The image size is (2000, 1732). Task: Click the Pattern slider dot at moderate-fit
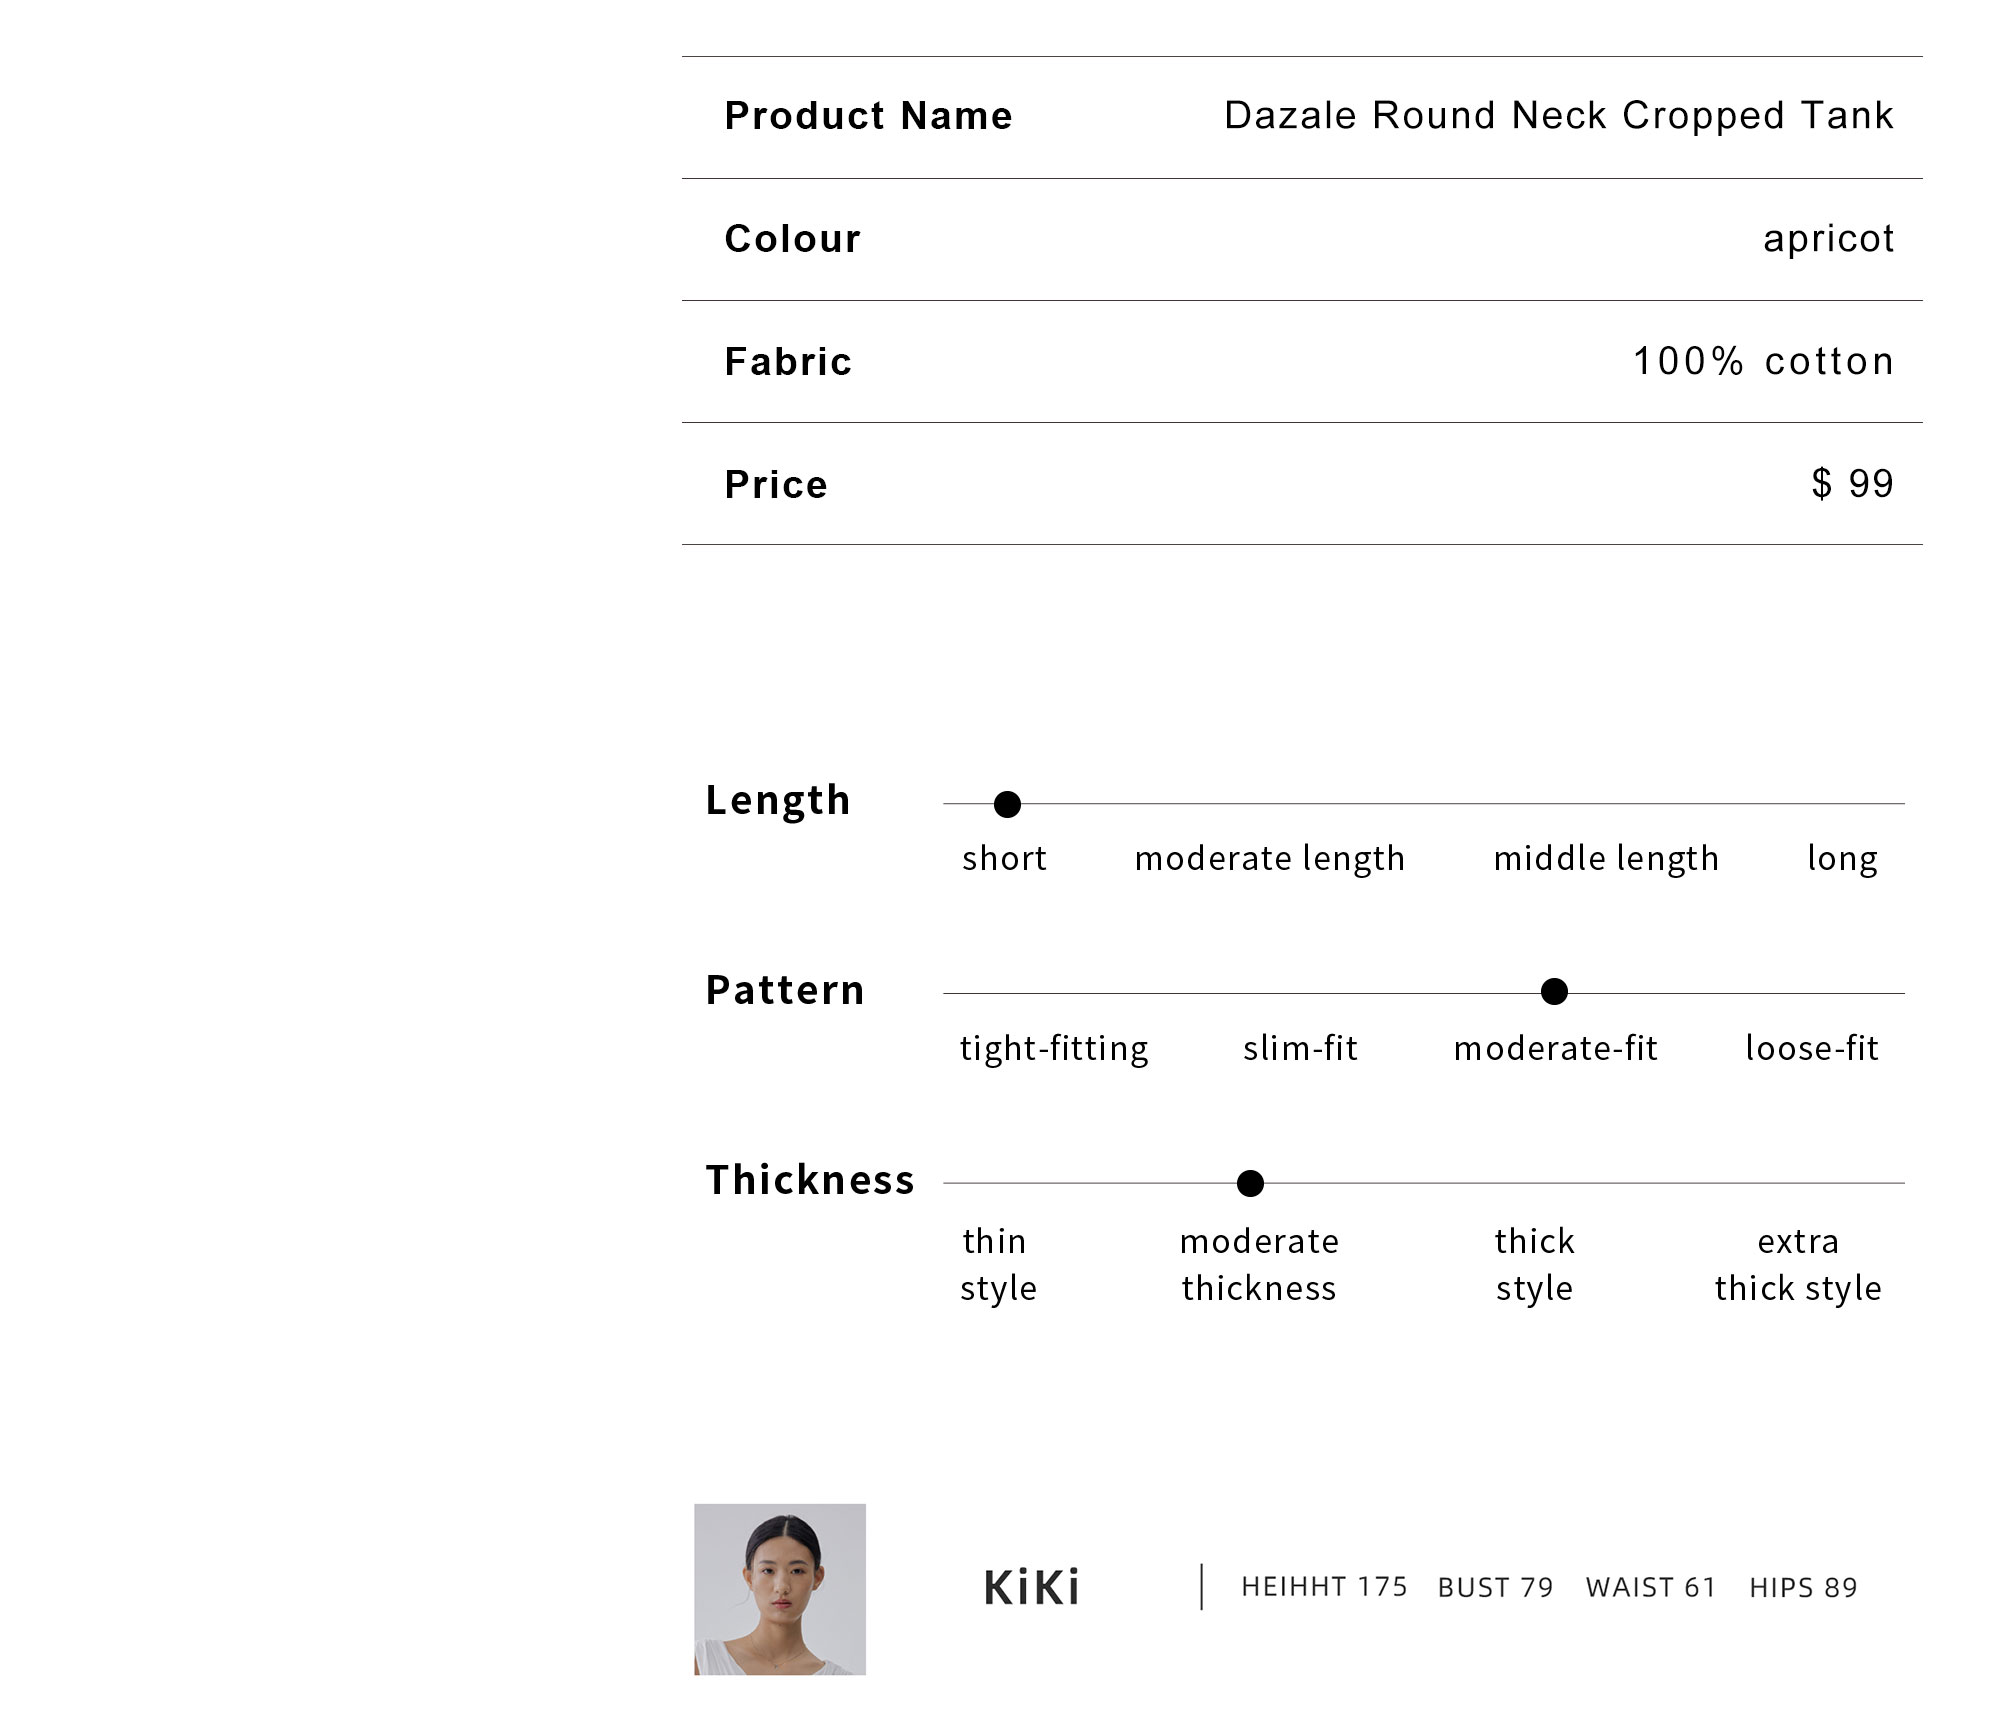tap(1554, 991)
